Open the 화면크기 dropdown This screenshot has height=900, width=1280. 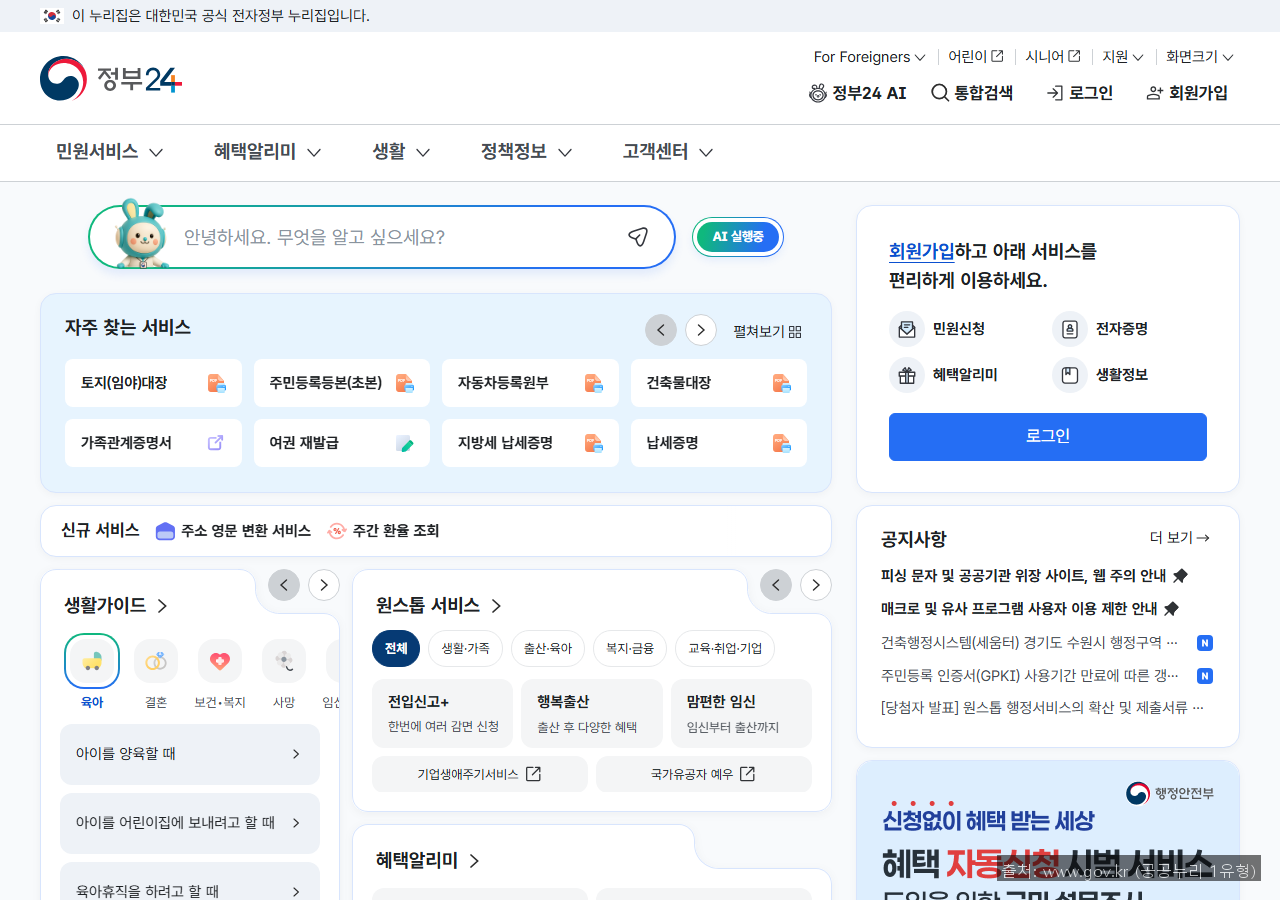point(1198,57)
